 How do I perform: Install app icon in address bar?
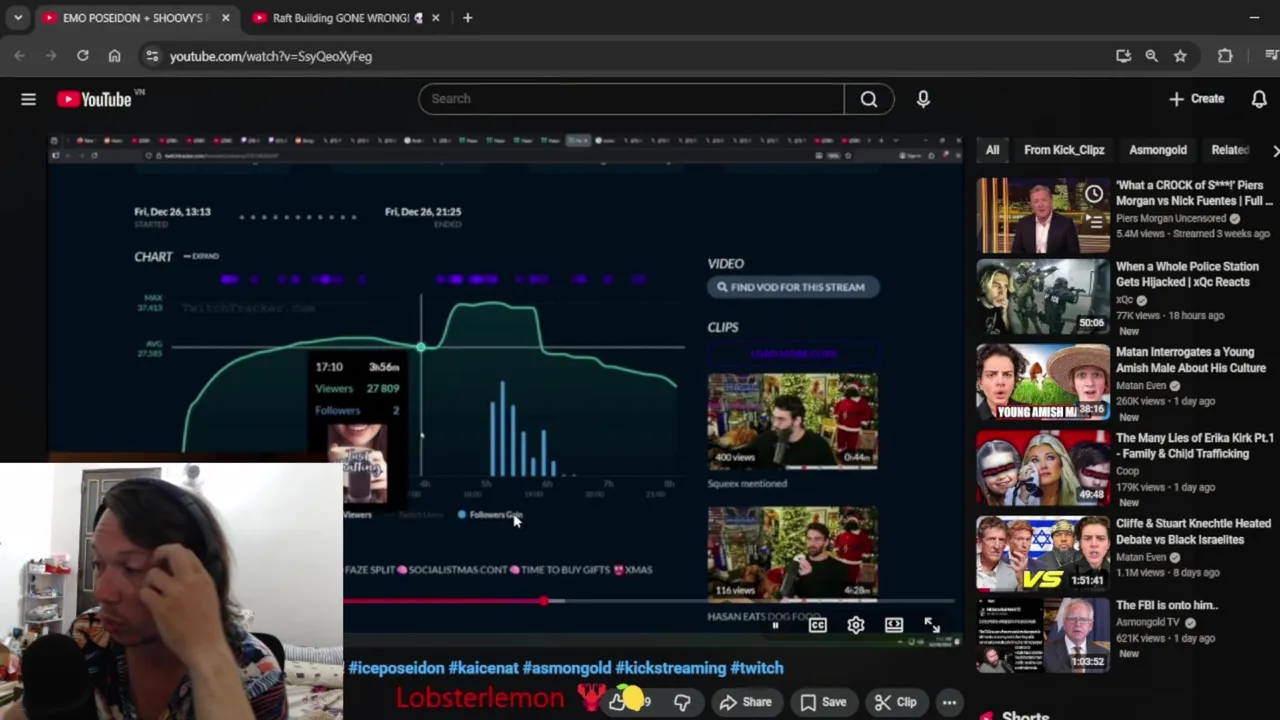[1123, 56]
